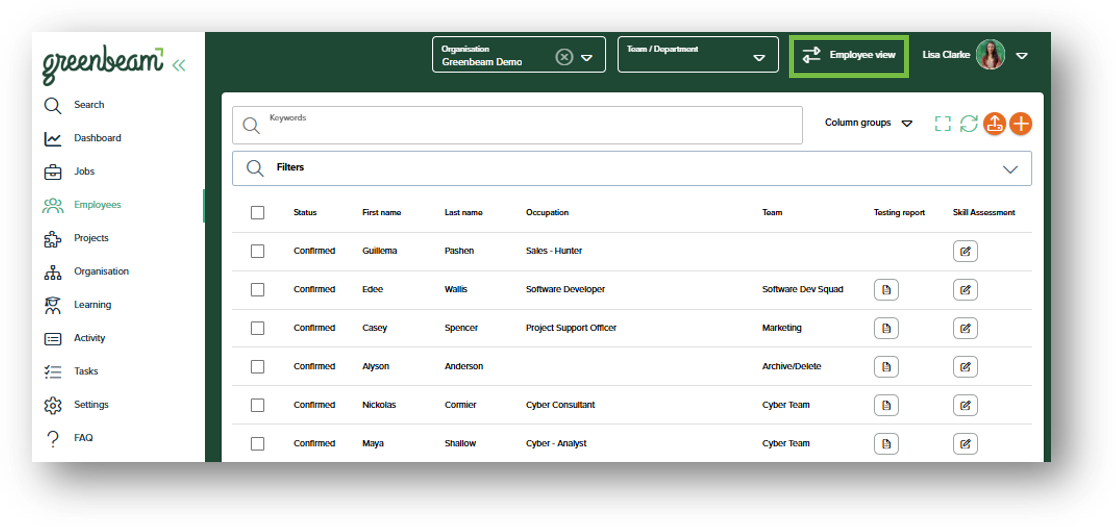The width and height of the screenshot is (1116, 527).
Task: Check the row for Nickolas Cormier
Action: [x=258, y=405]
